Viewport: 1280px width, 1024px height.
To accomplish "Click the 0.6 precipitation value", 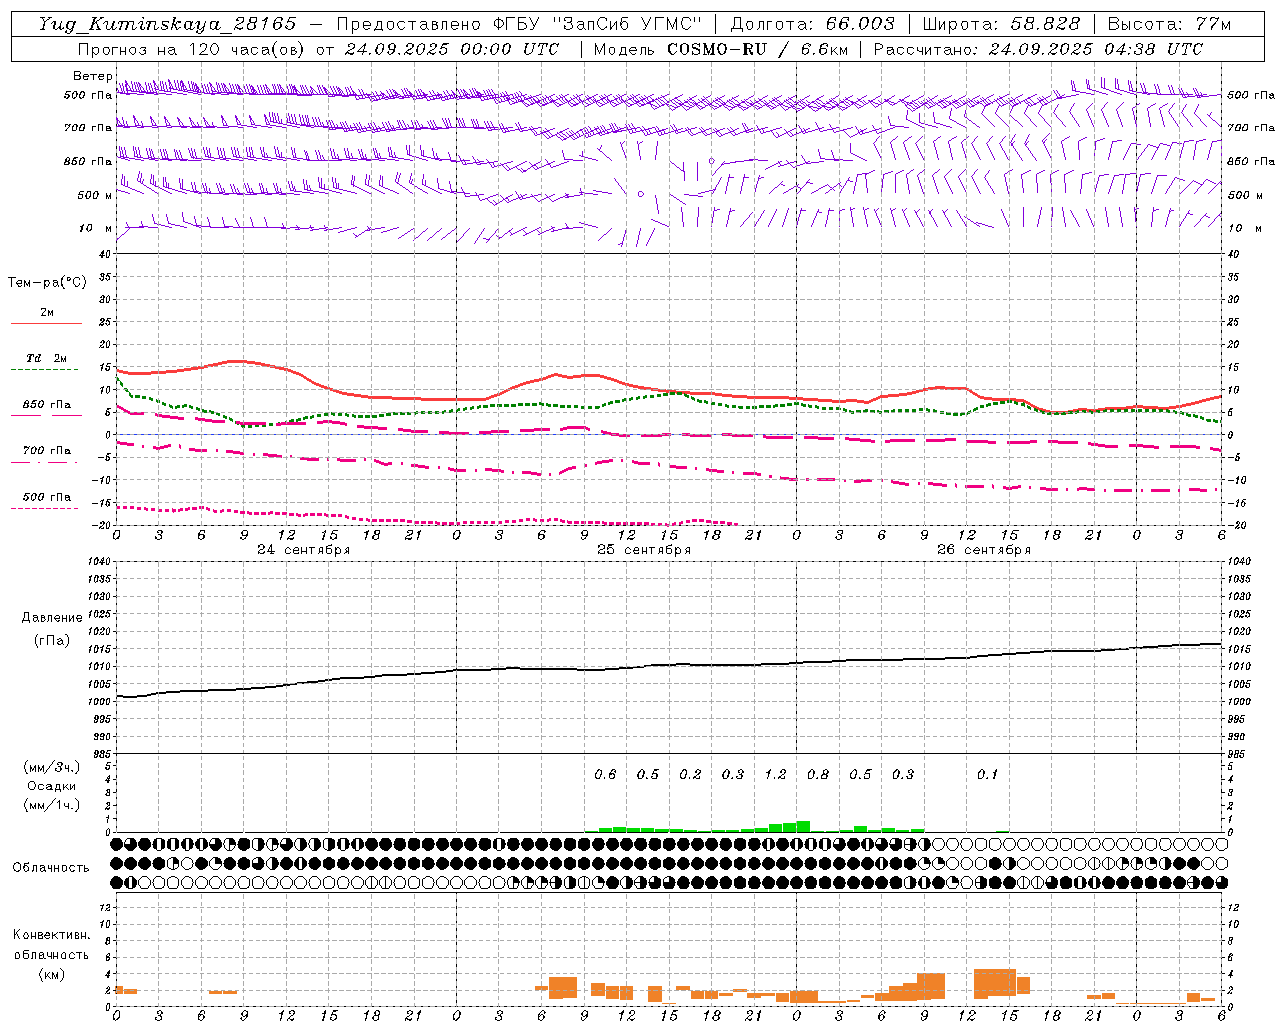I will 605,774.
